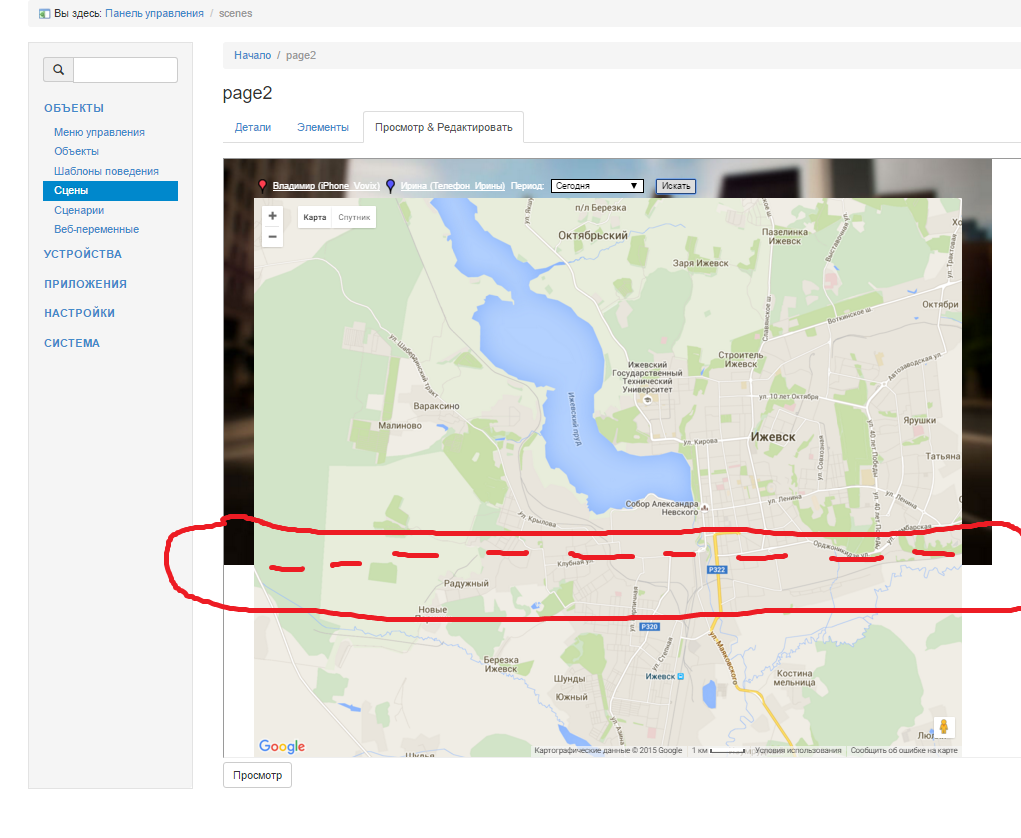Open Меню управления in sidebar
Viewport: 1021px width, 838px height.
point(100,132)
